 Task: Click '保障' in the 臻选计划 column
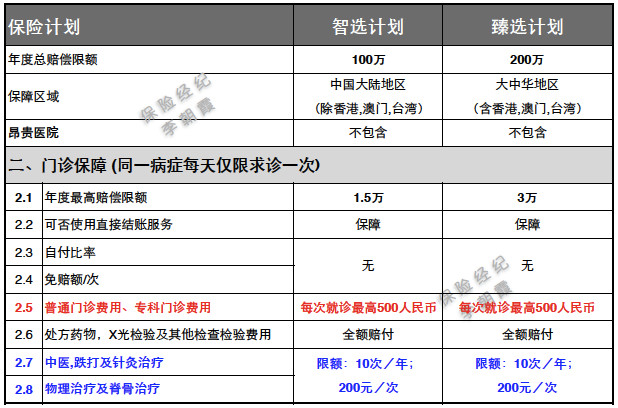coord(527,224)
